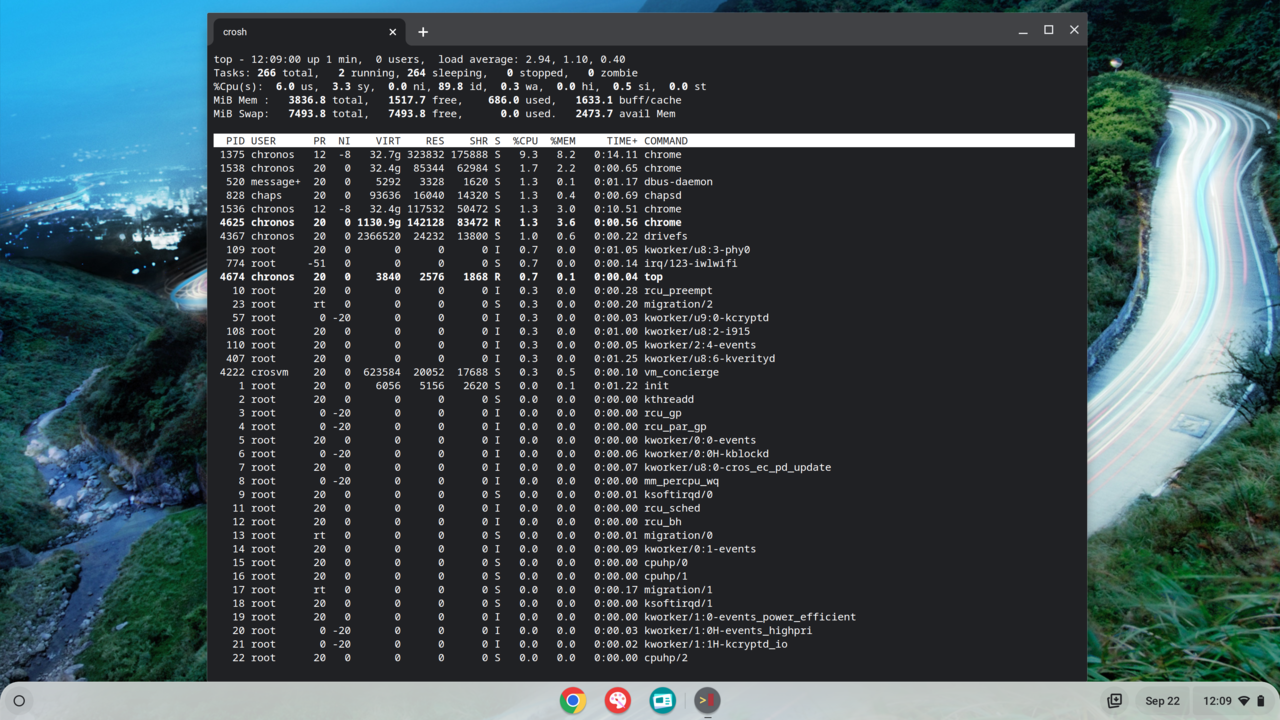Select the drivefs process name
Image resolution: width=1280 pixels, height=720 pixels.
coord(666,236)
